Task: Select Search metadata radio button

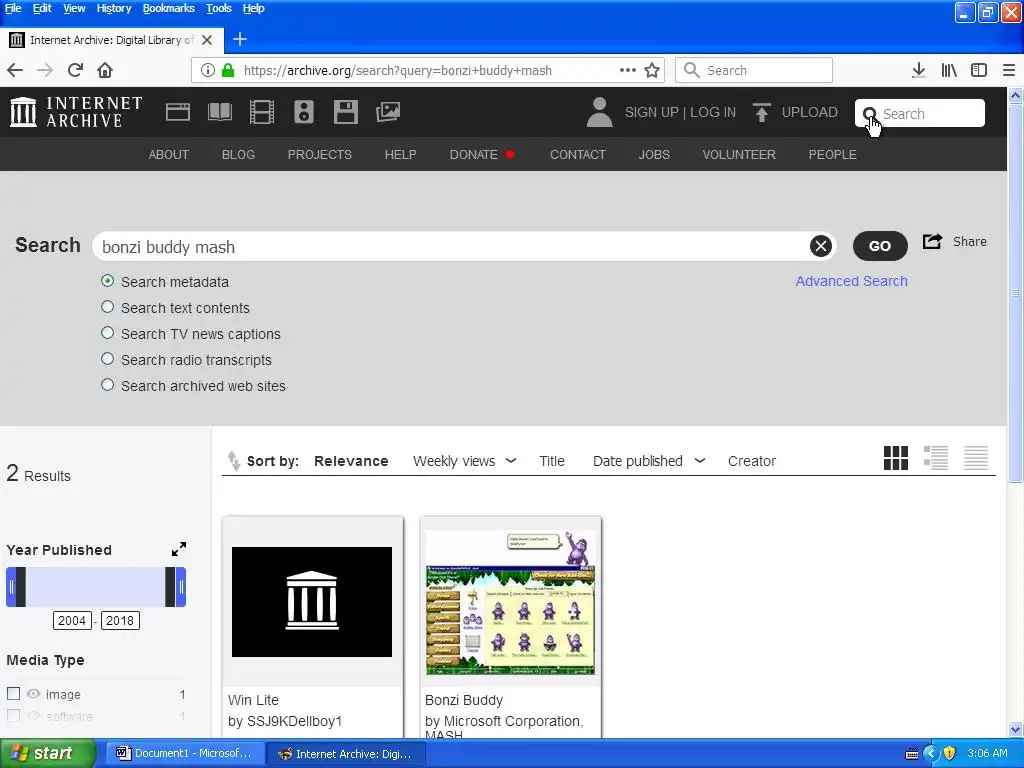Action: pos(108,281)
